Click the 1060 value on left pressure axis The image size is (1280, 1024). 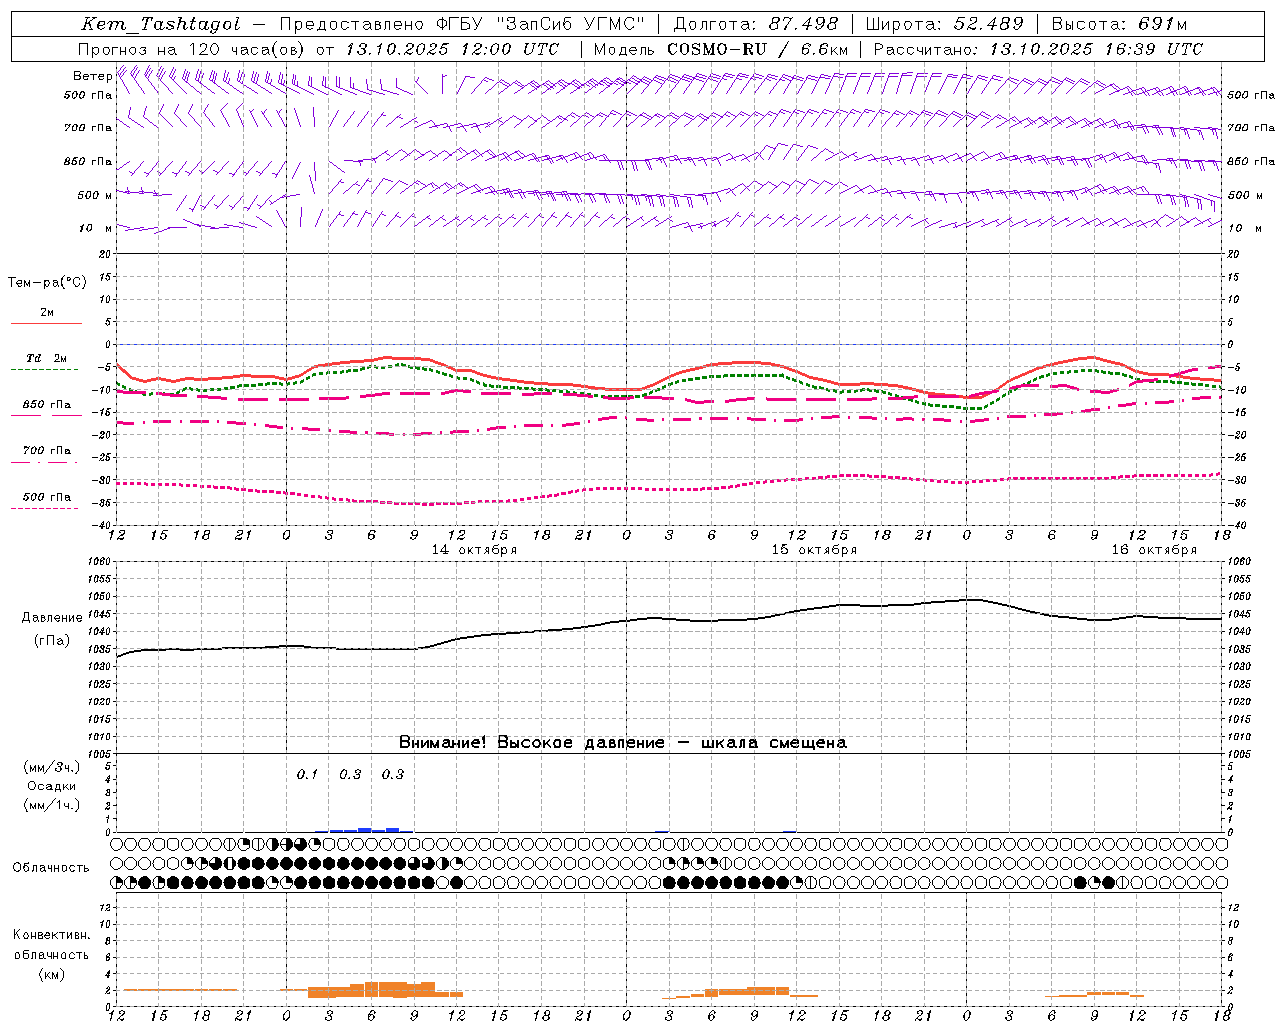[x=100, y=562]
